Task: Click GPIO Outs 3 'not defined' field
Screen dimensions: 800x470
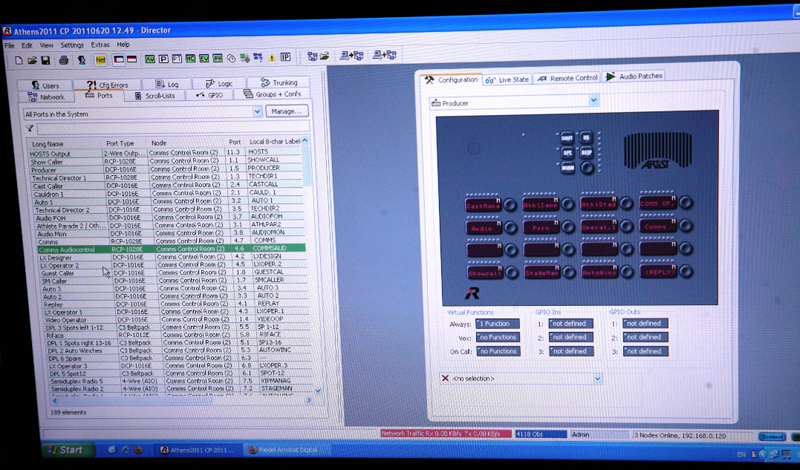Action: point(645,351)
